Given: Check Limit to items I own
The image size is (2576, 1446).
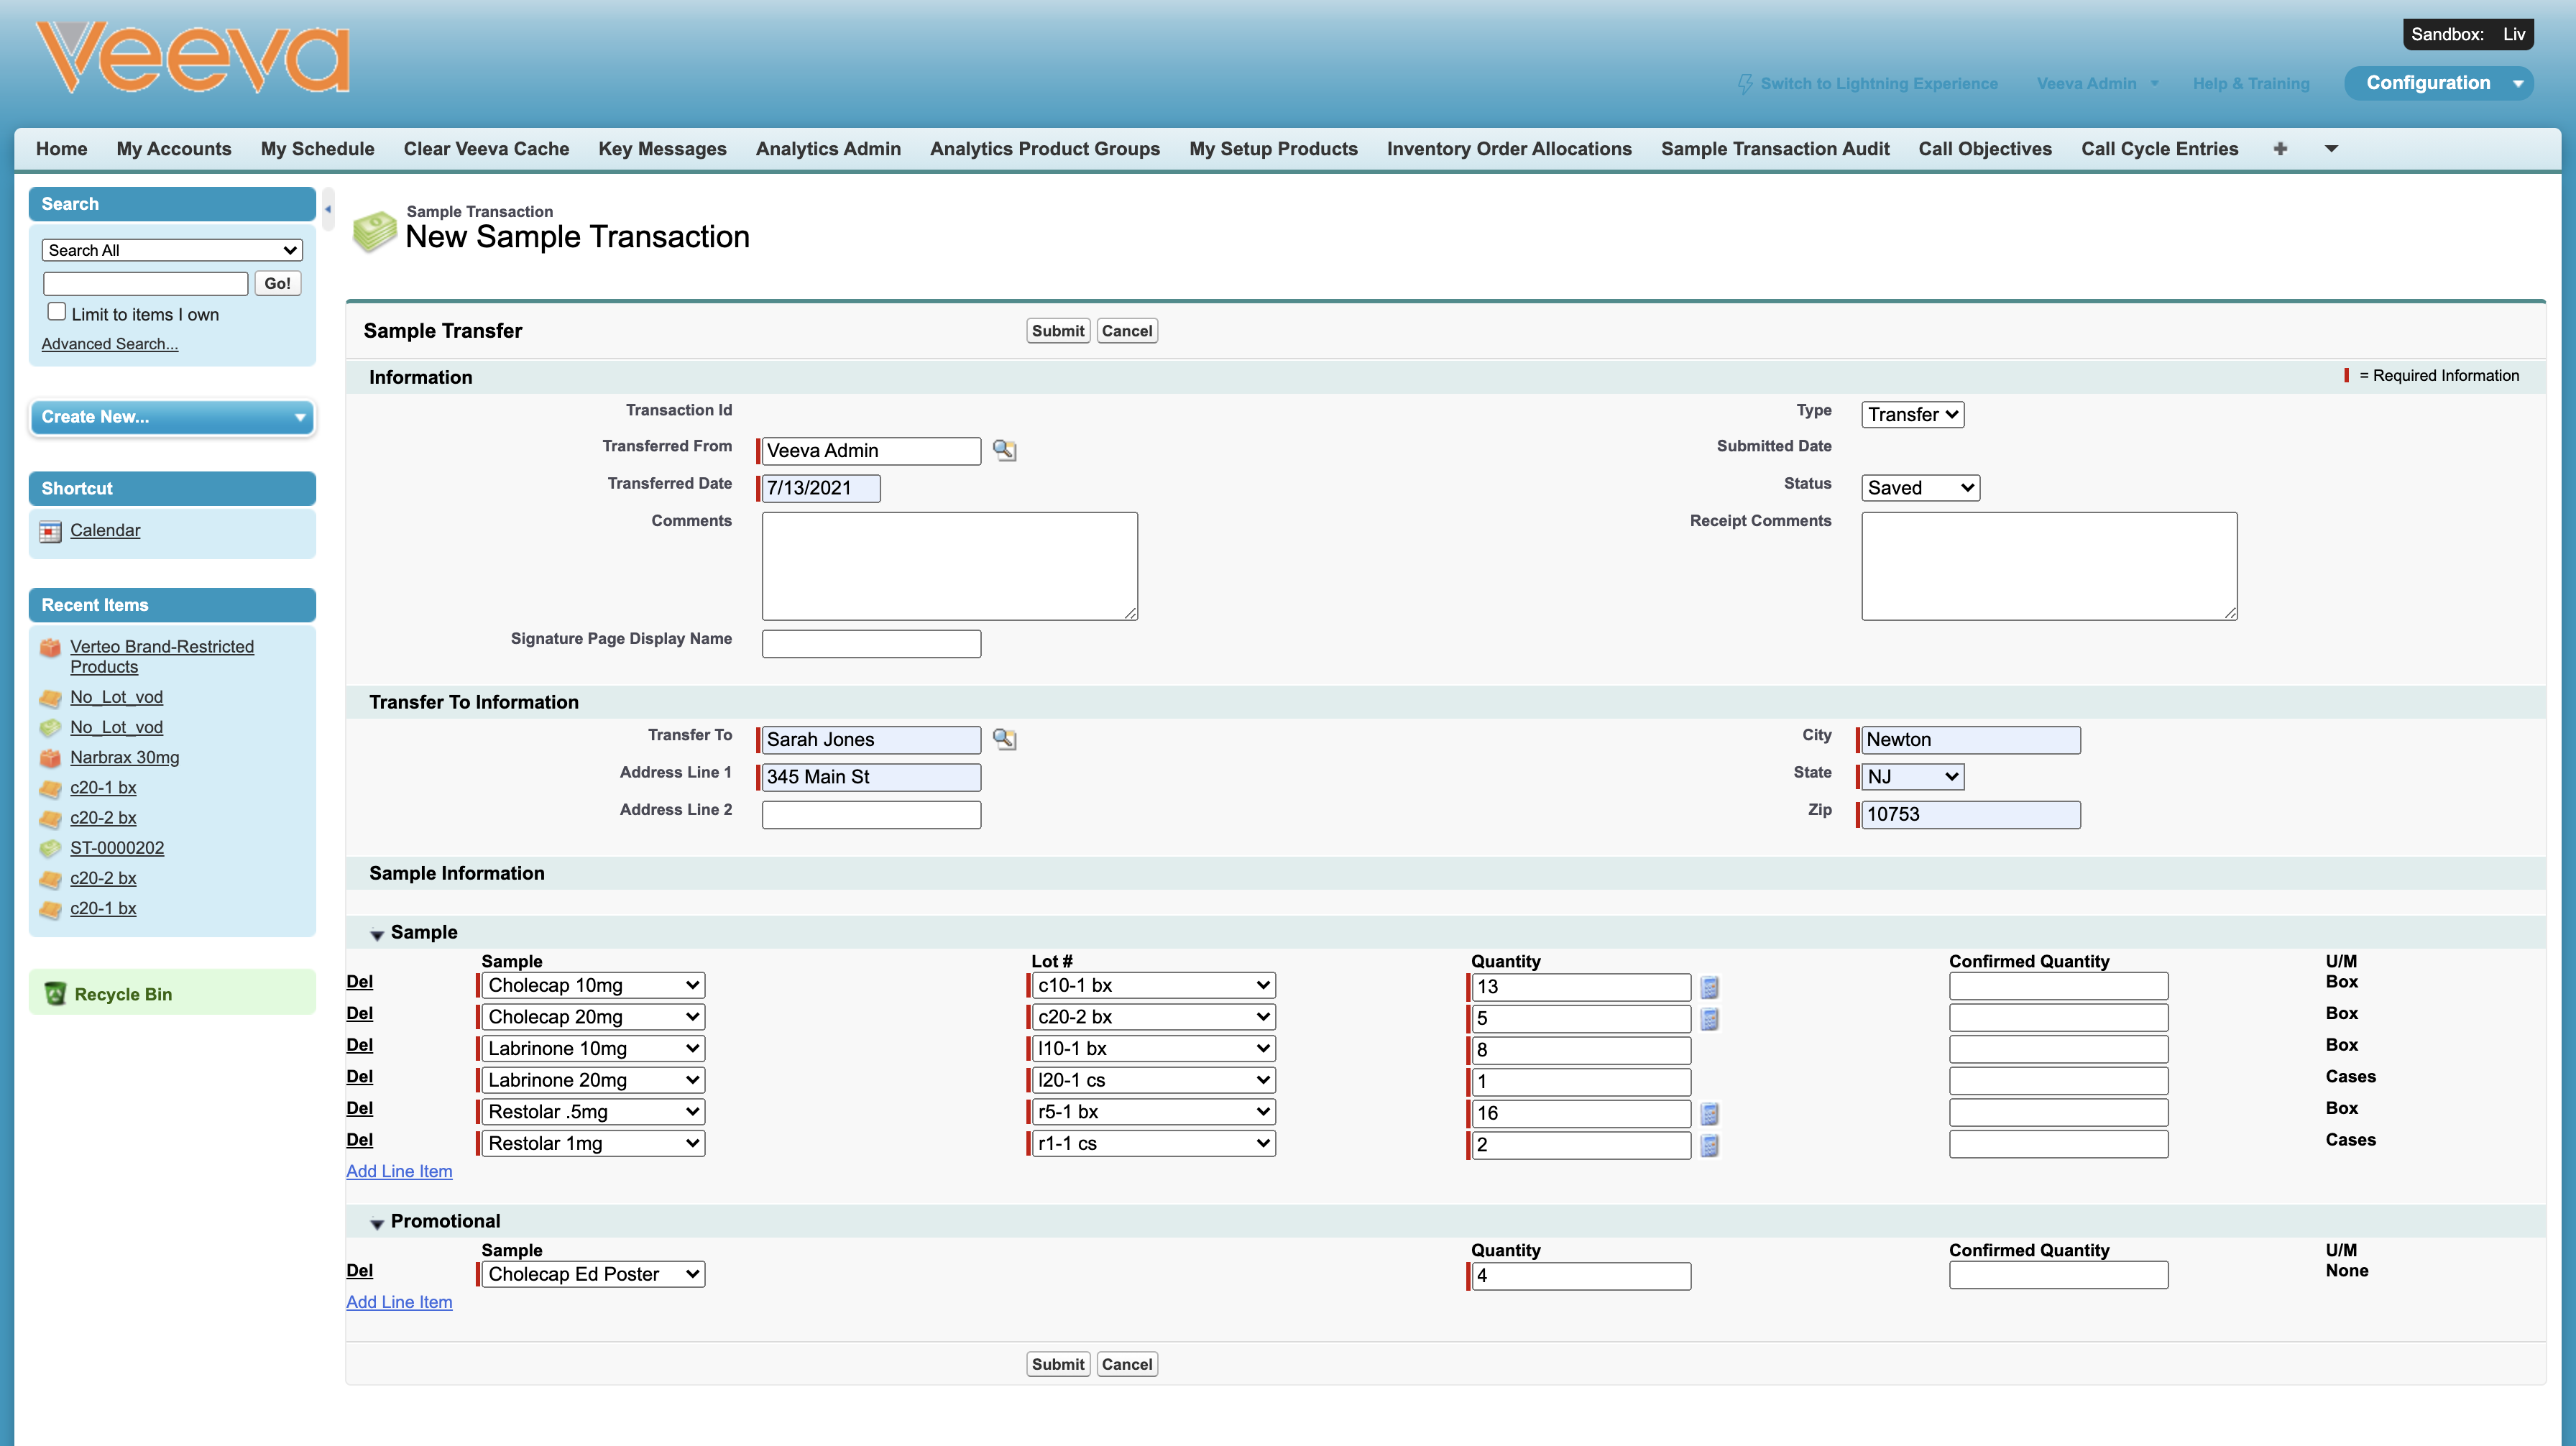Looking at the screenshot, I should (x=57, y=312).
